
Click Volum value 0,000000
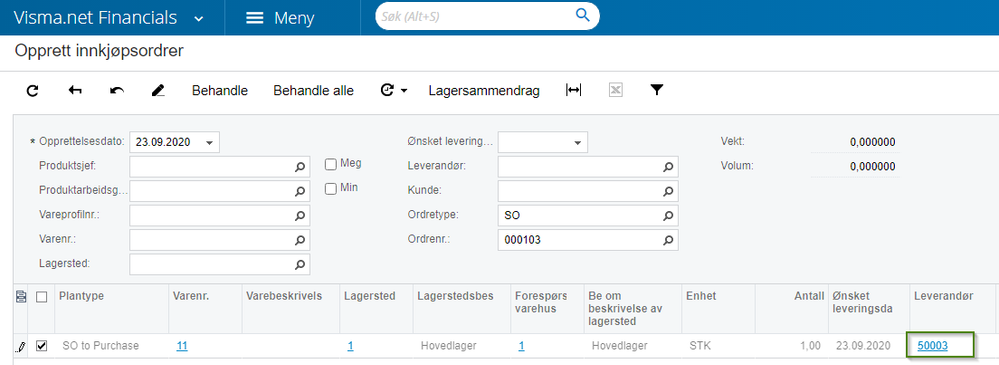[x=873, y=167]
